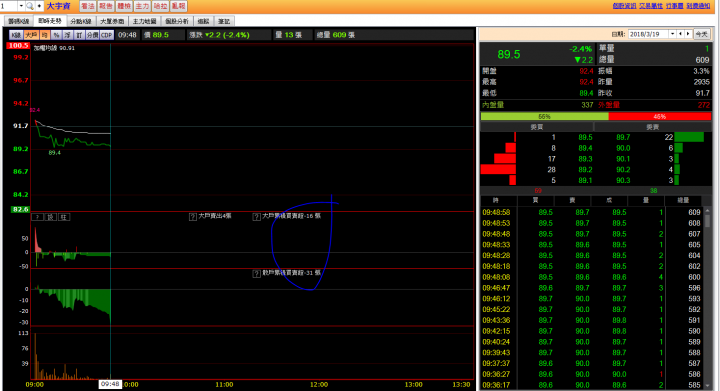720x391 pixels.
Task: Click the ? icon beside 大戶賣出4張
Action: click(193, 217)
